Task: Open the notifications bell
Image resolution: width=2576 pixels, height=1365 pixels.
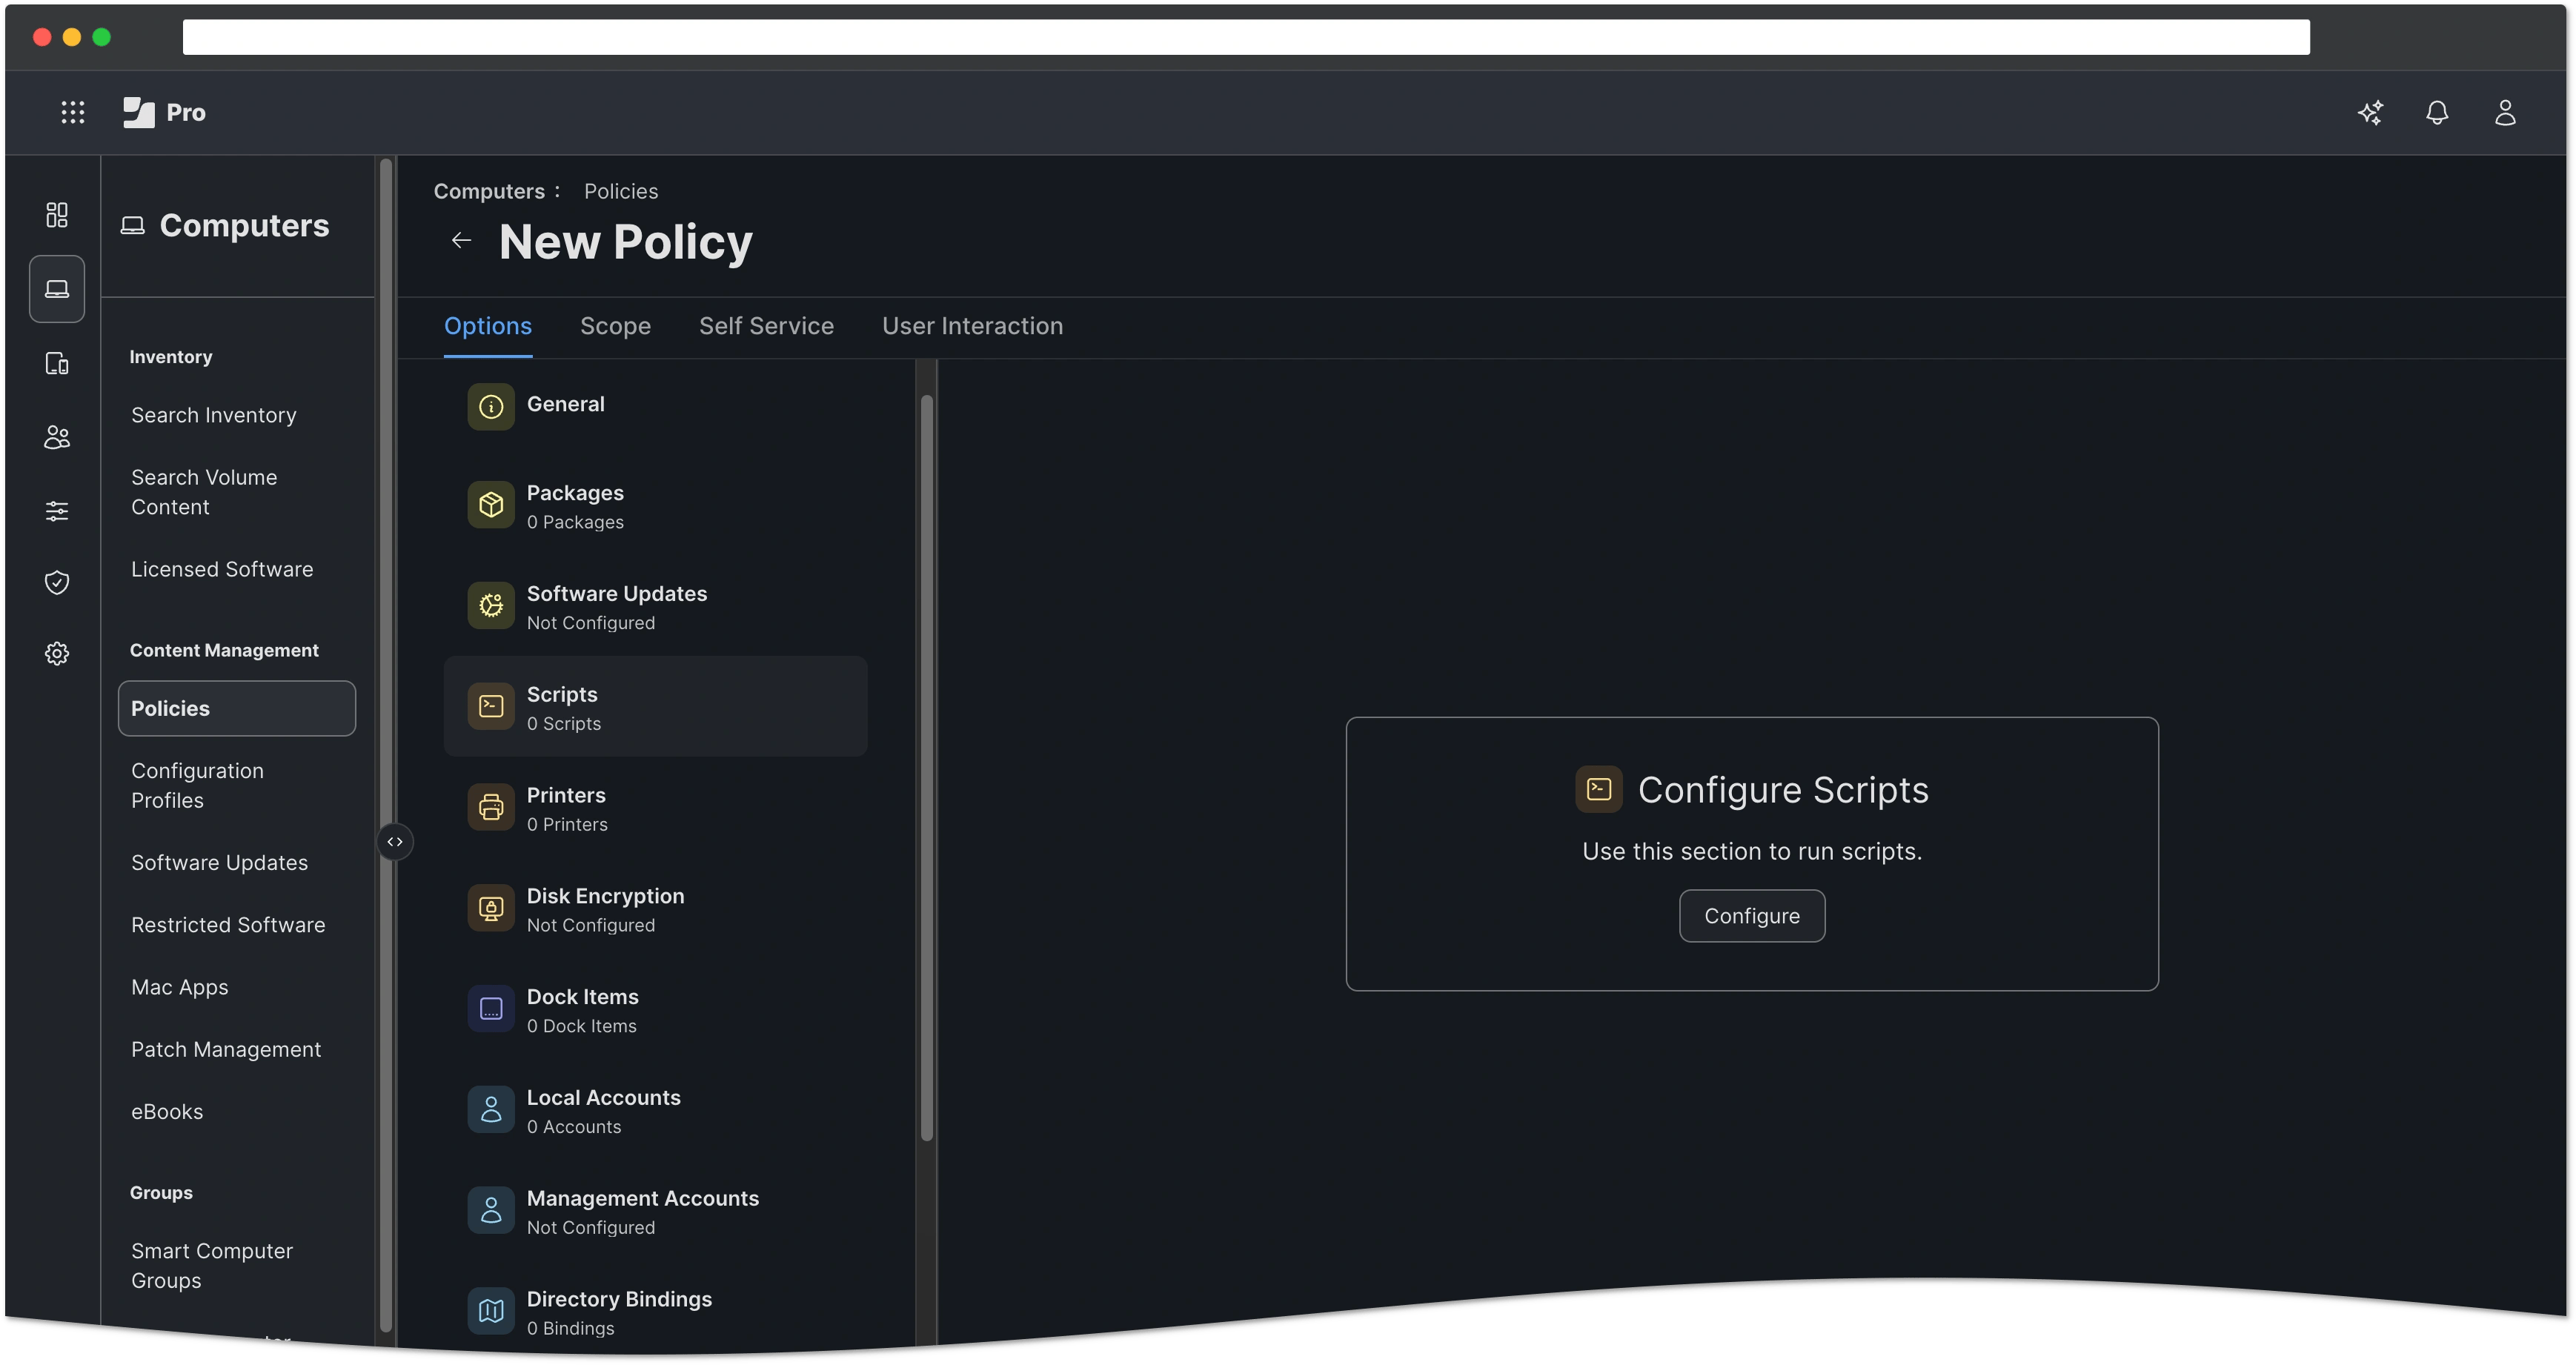Action: coord(2437,112)
